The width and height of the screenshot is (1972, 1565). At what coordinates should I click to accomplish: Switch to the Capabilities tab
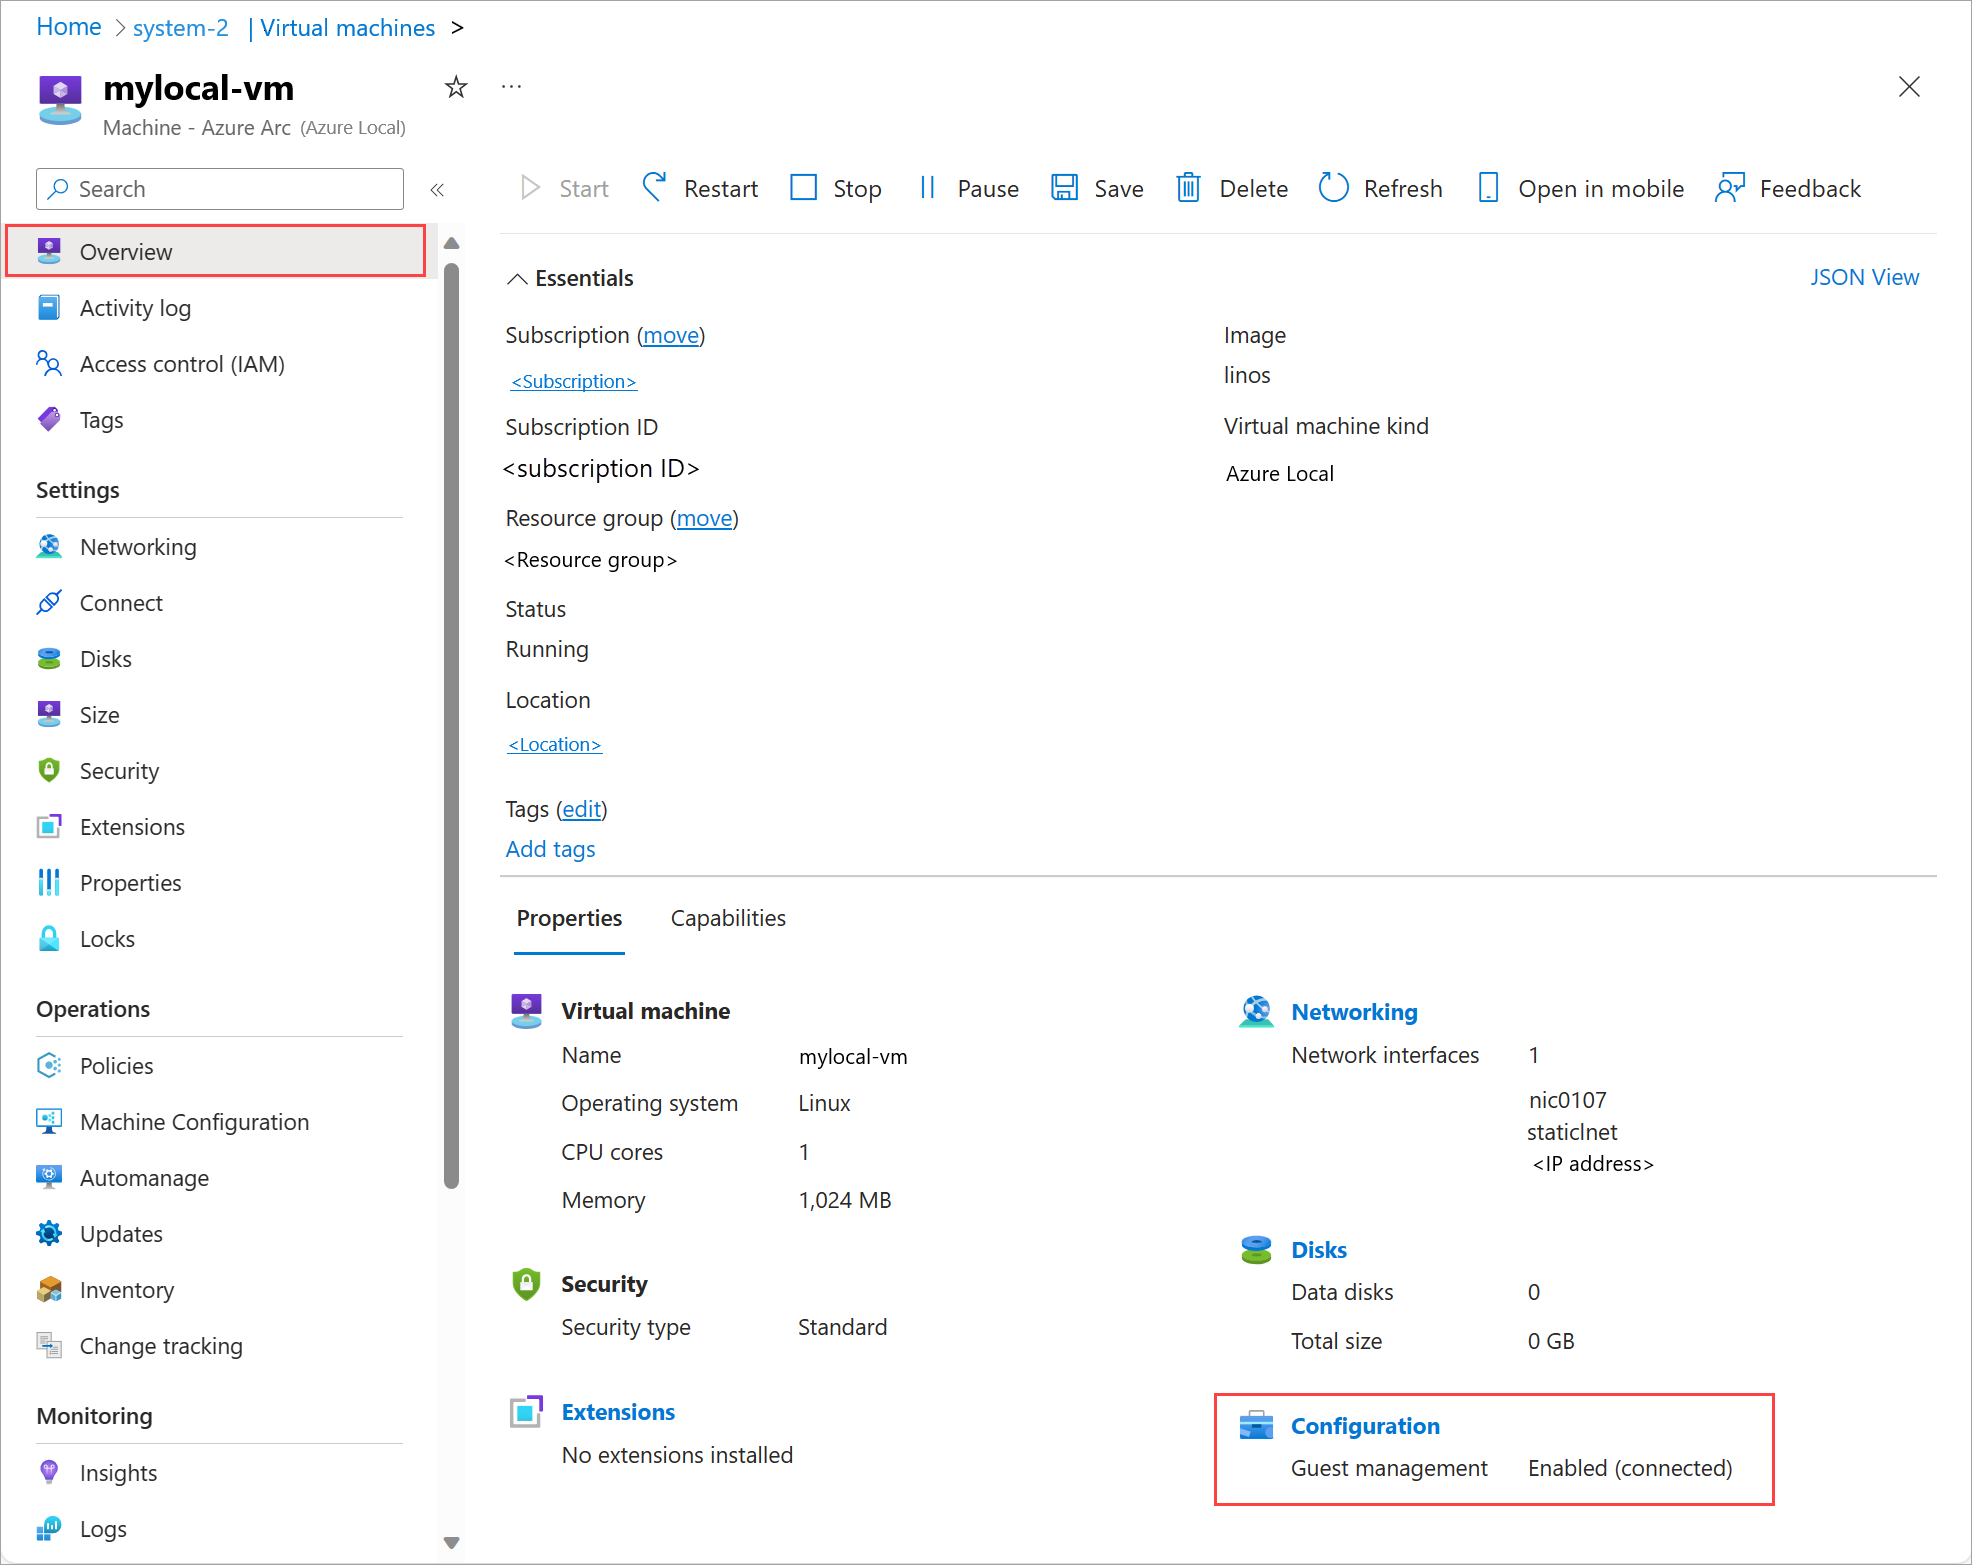point(727,918)
